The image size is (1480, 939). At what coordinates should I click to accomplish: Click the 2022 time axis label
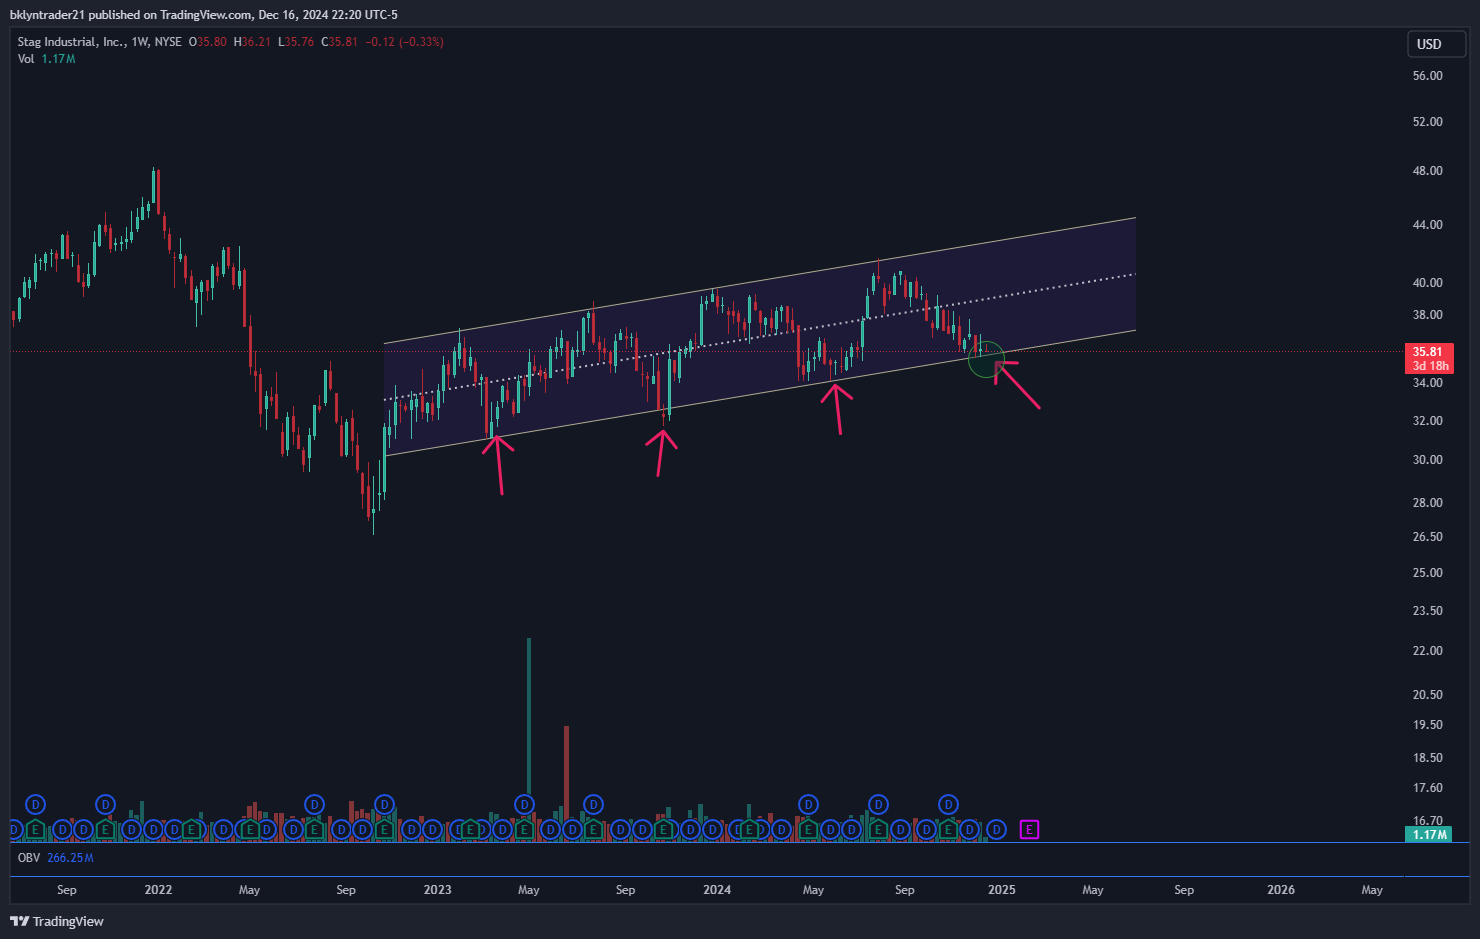(158, 890)
